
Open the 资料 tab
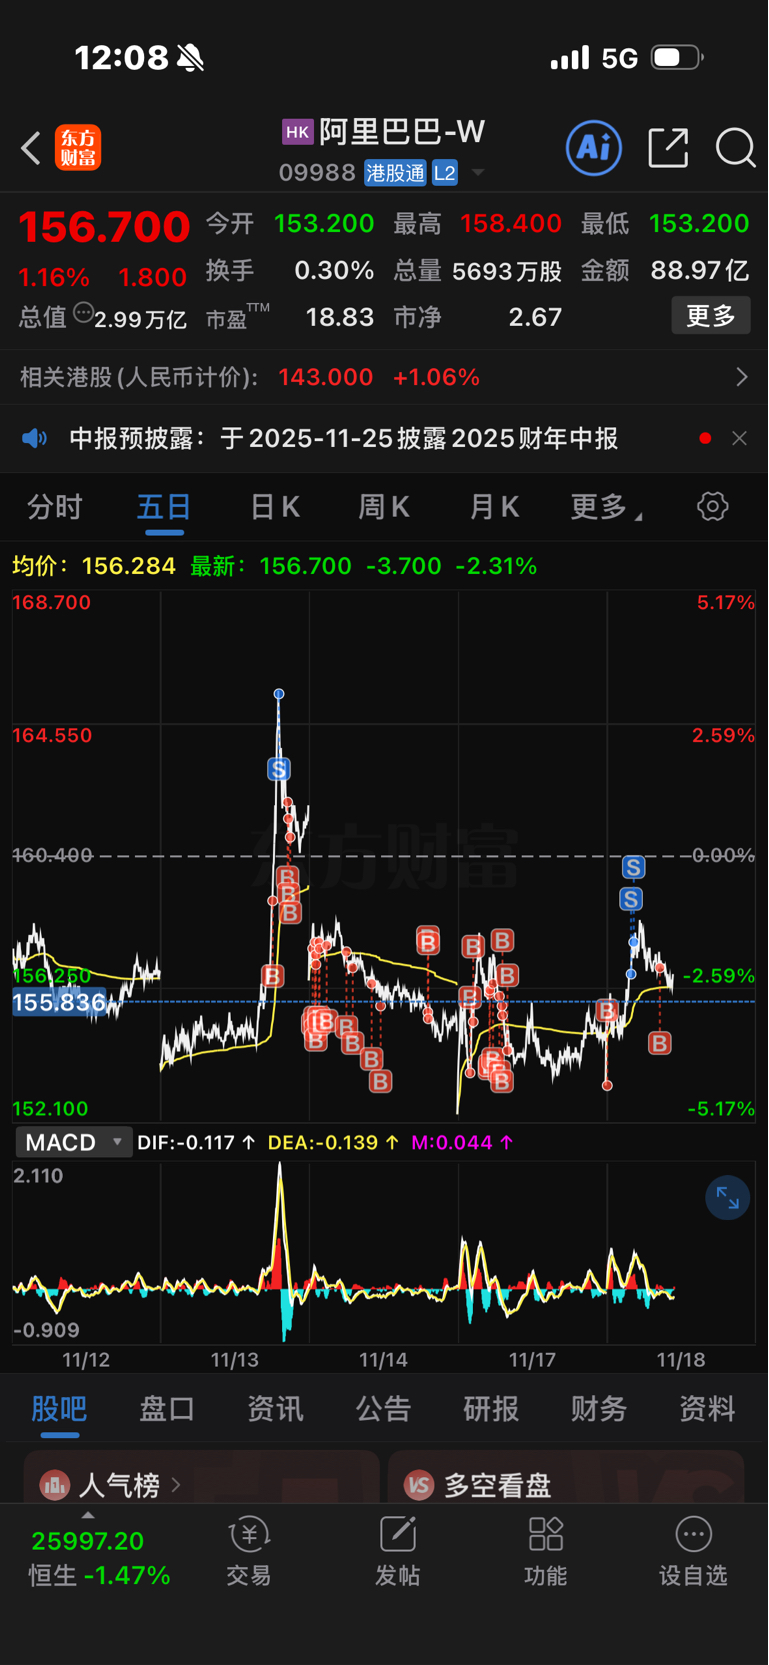707,1408
